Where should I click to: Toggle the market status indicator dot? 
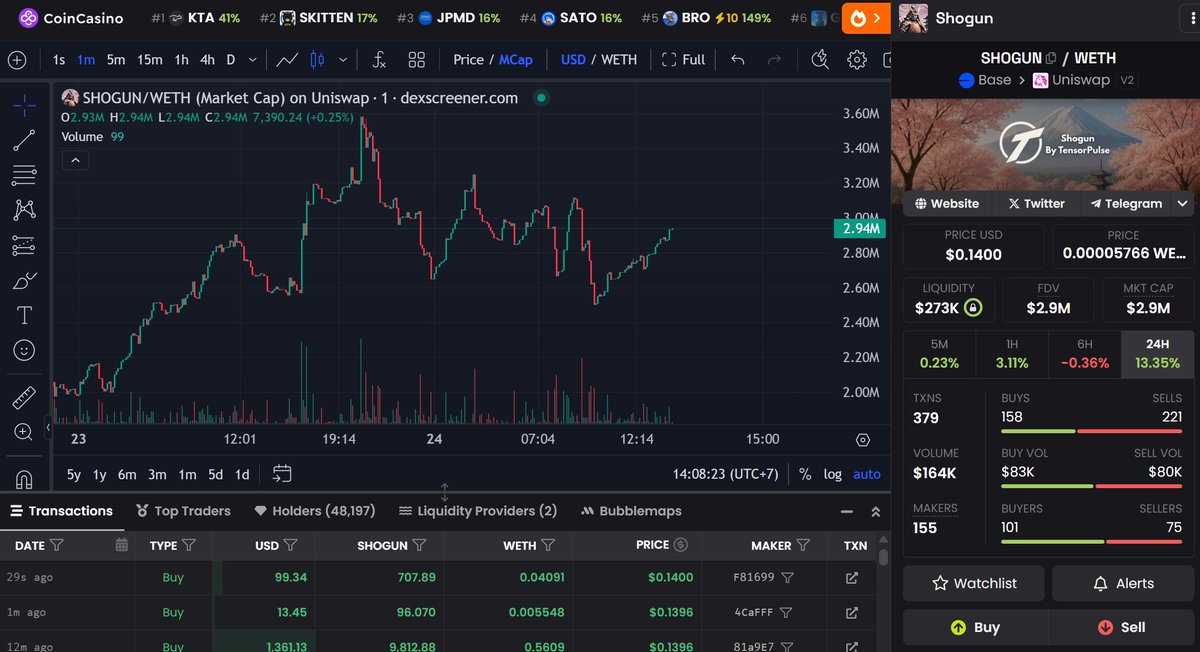click(541, 98)
